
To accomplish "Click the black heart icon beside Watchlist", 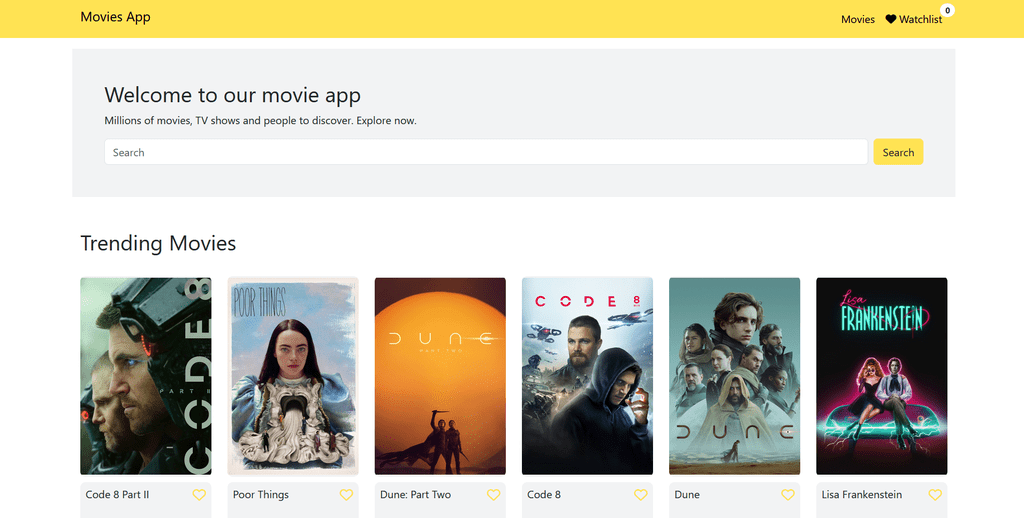I will pyautogui.click(x=891, y=20).
